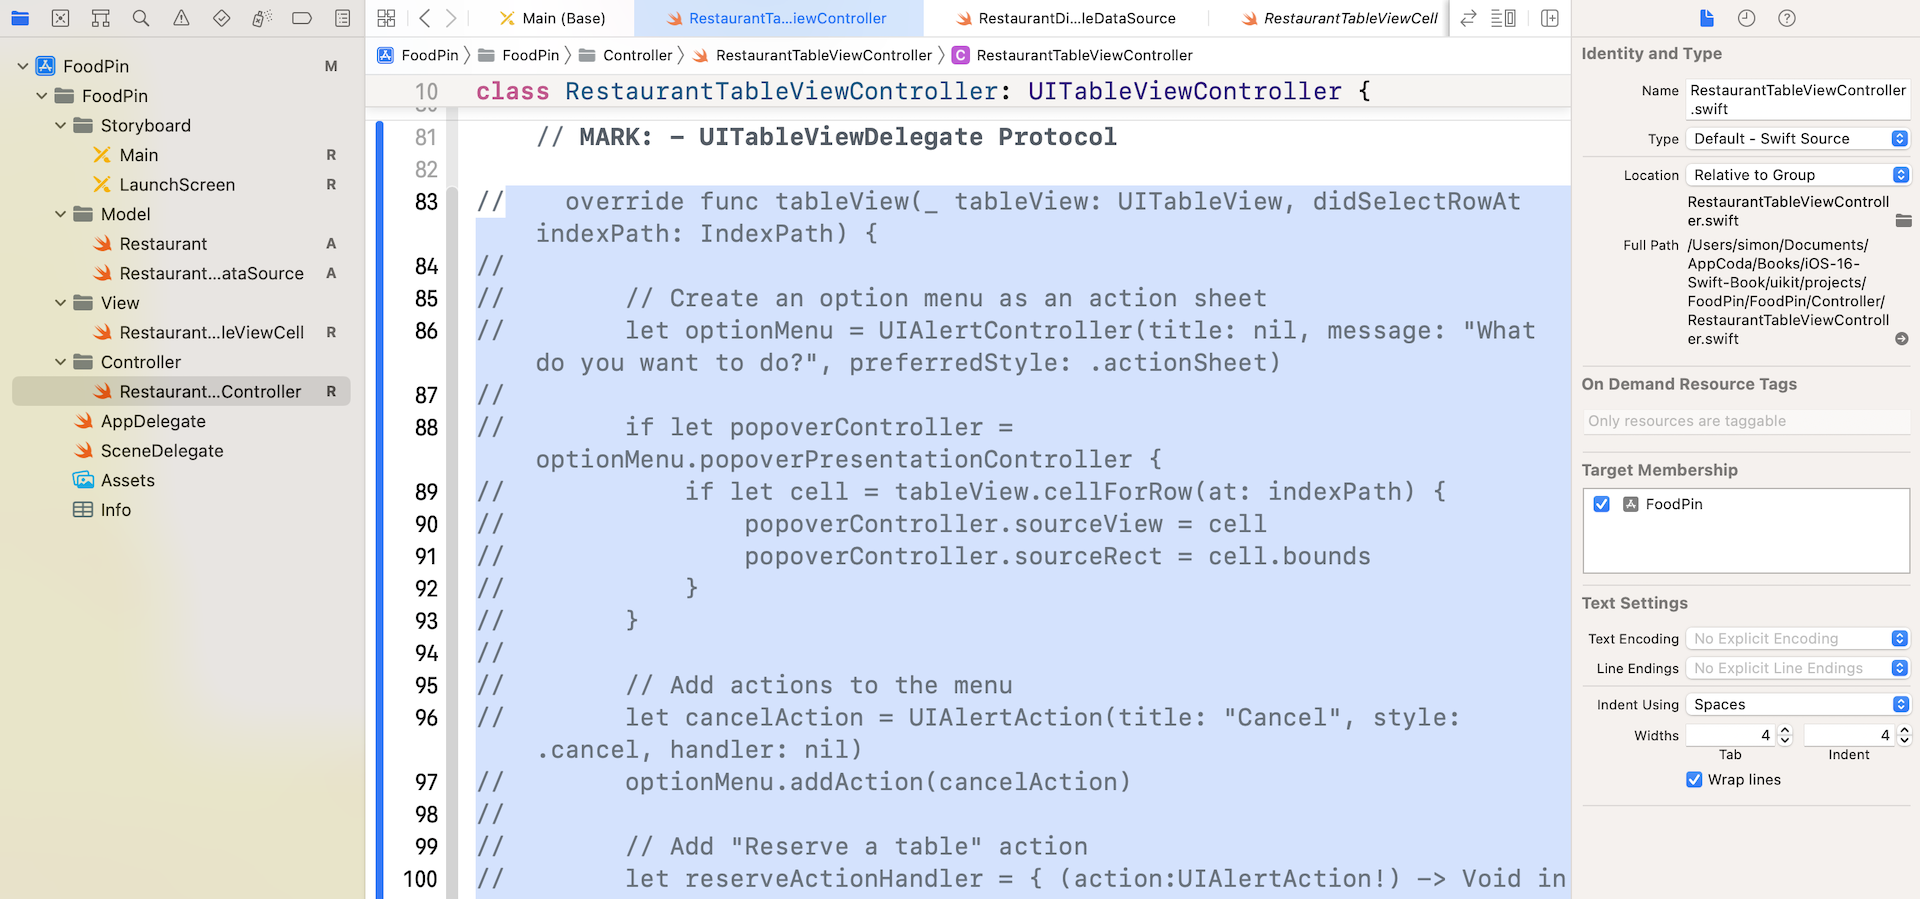Increase the Tab width stepper
This screenshot has width=1920, height=899.
point(1785,731)
